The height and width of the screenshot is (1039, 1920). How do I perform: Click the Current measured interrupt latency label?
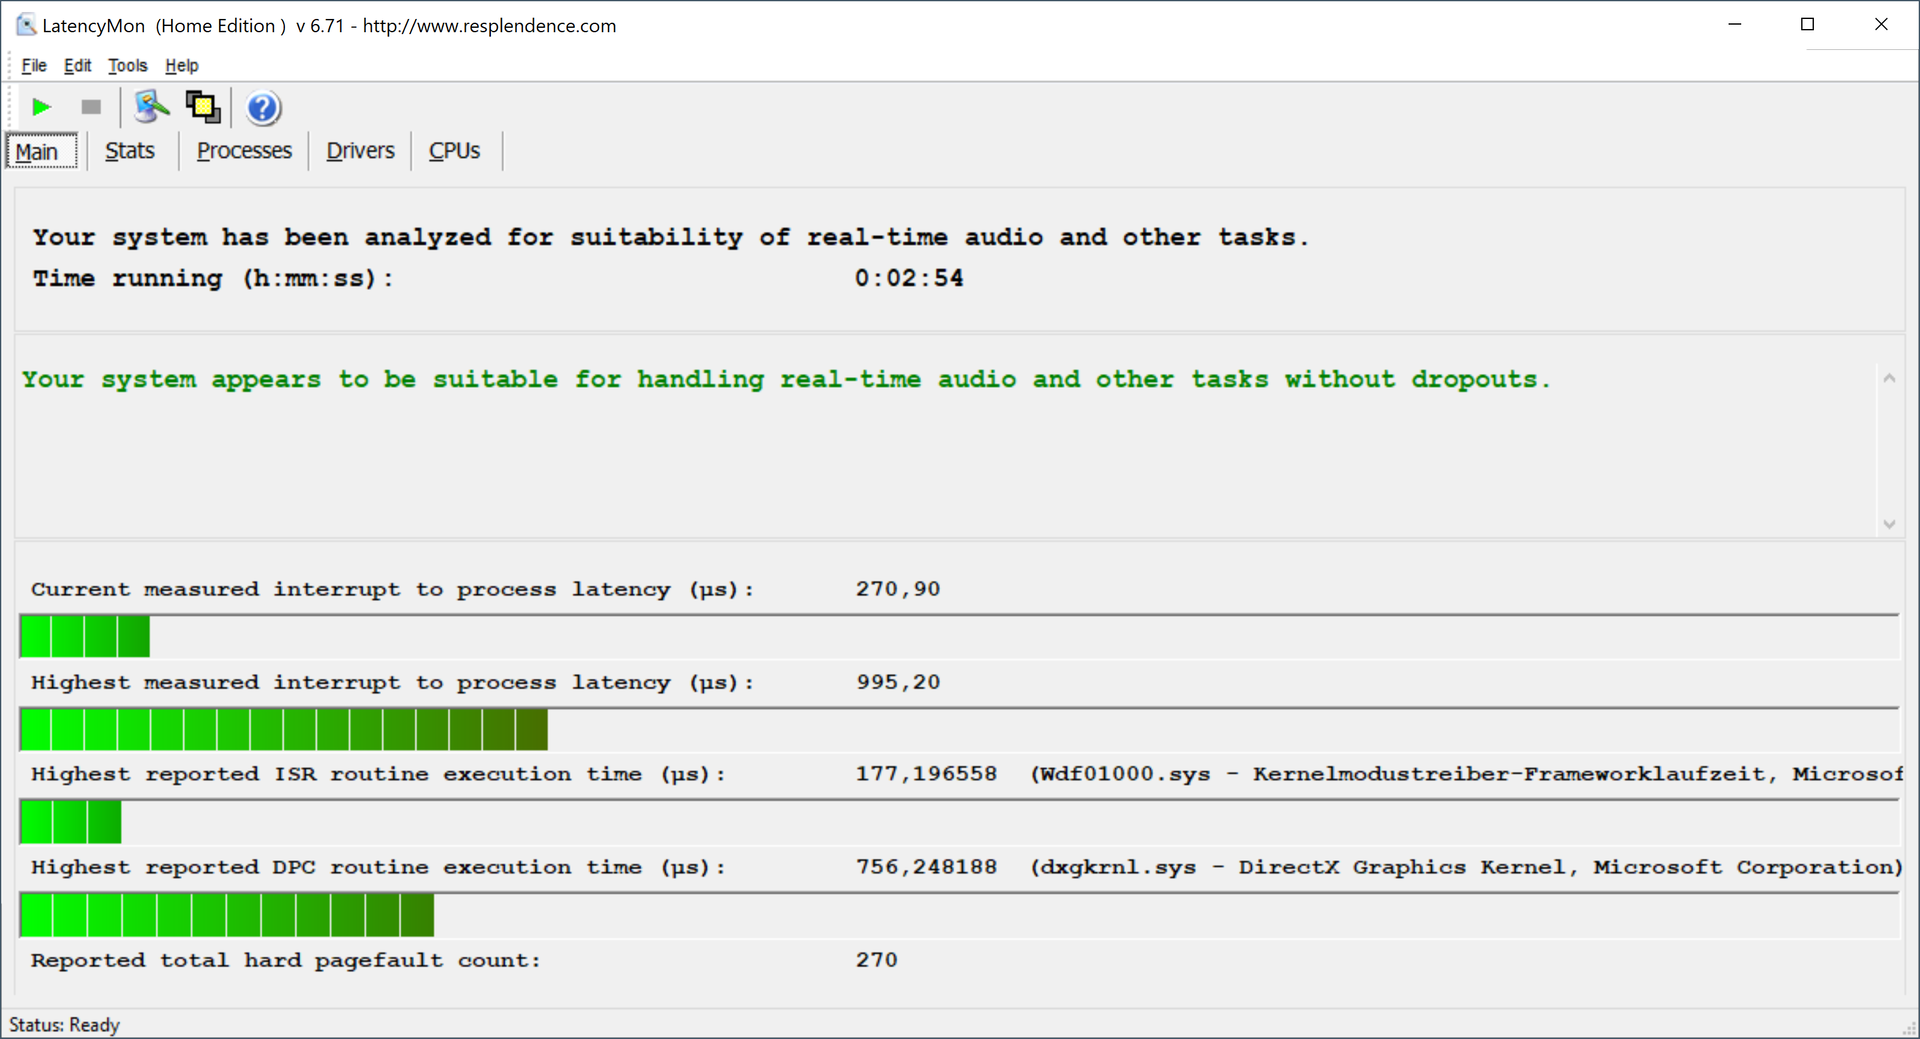[x=392, y=589]
